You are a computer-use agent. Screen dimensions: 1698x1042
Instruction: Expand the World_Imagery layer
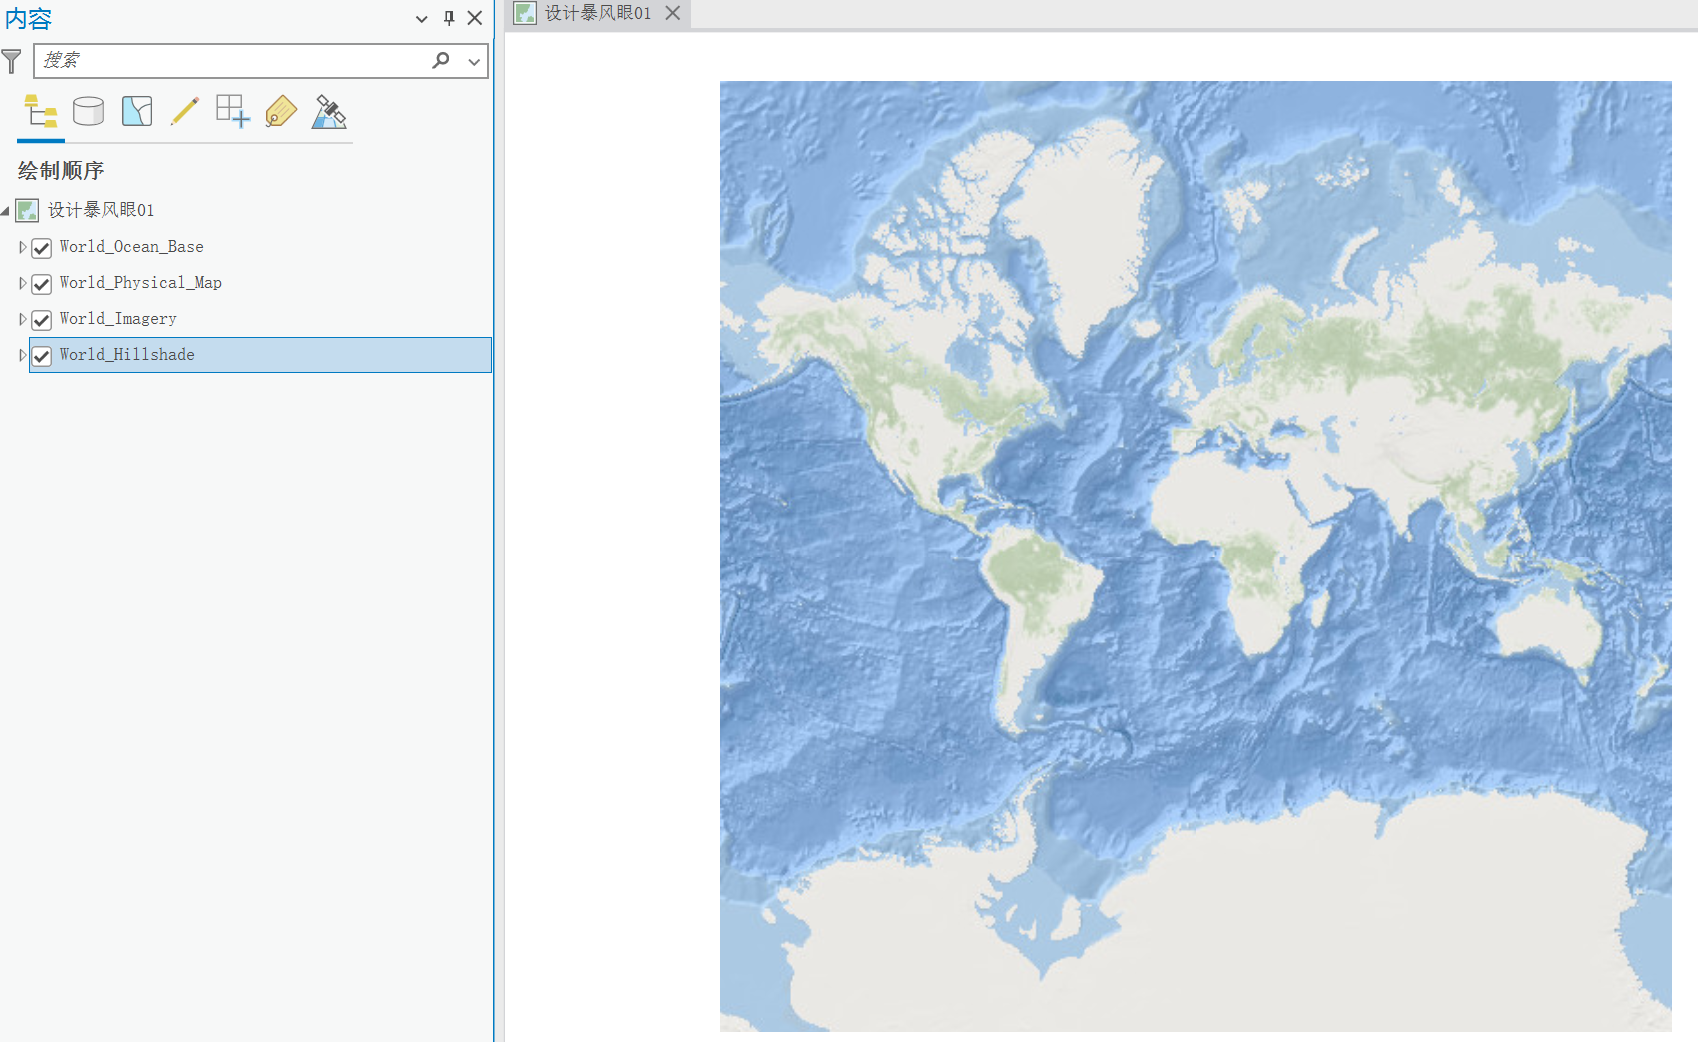(22, 319)
